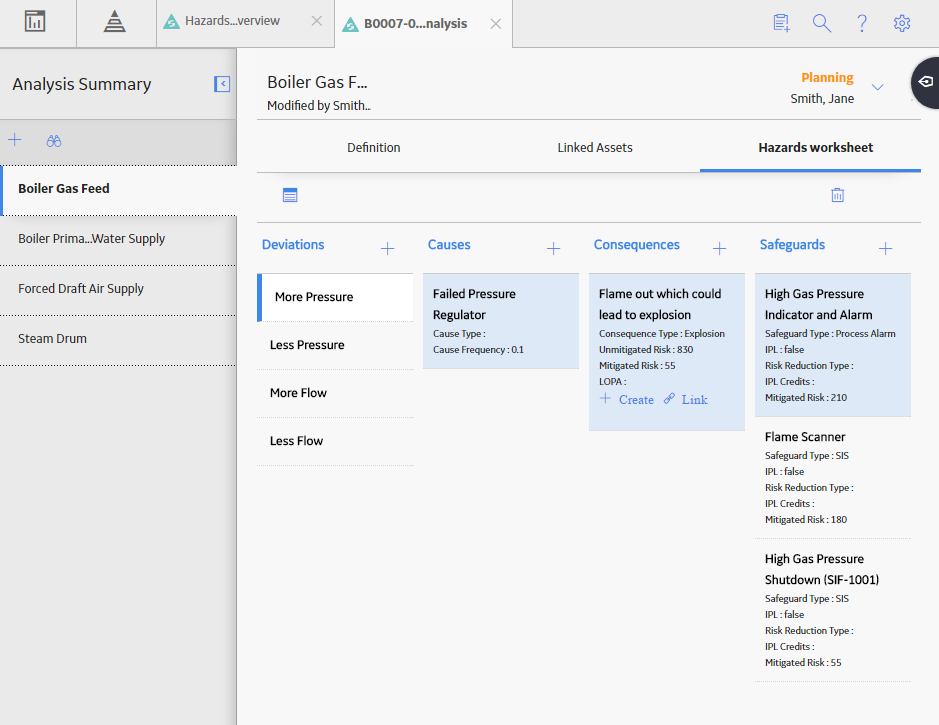Select the More Flow deviation
The image size is (939, 725).
[335, 393]
